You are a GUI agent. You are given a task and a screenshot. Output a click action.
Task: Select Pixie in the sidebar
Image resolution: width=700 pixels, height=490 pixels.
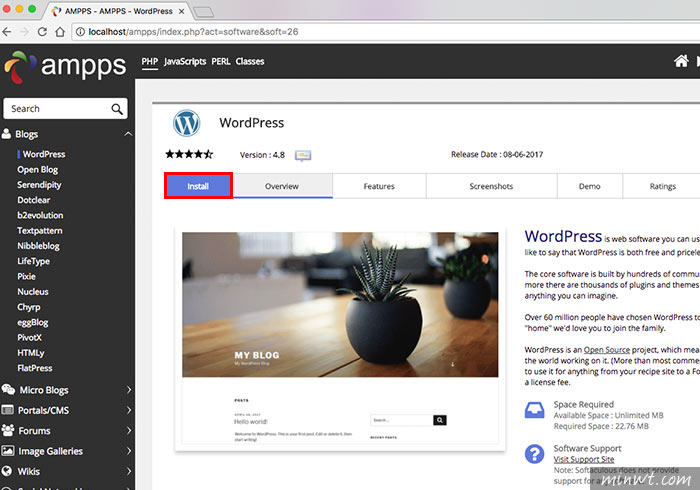(x=26, y=276)
